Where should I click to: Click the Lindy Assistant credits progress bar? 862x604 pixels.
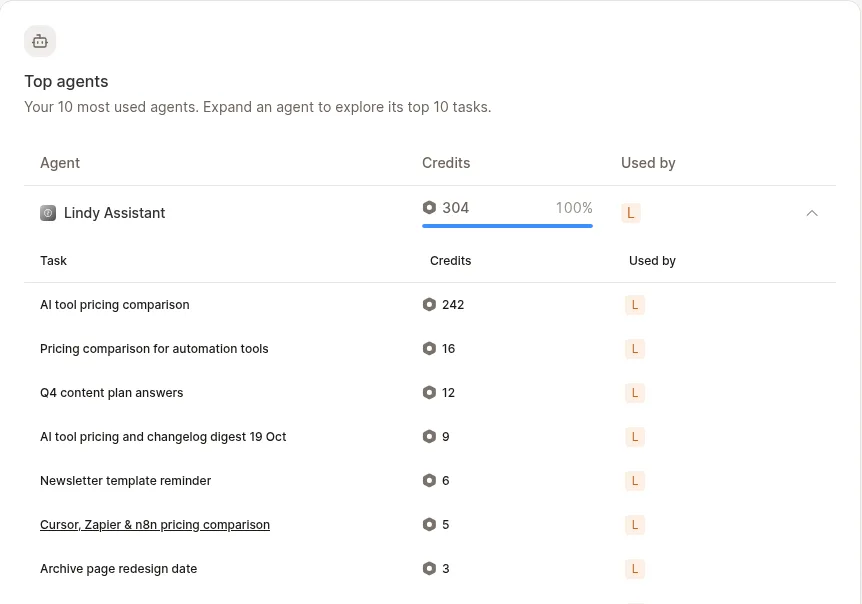[x=507, y=225]
